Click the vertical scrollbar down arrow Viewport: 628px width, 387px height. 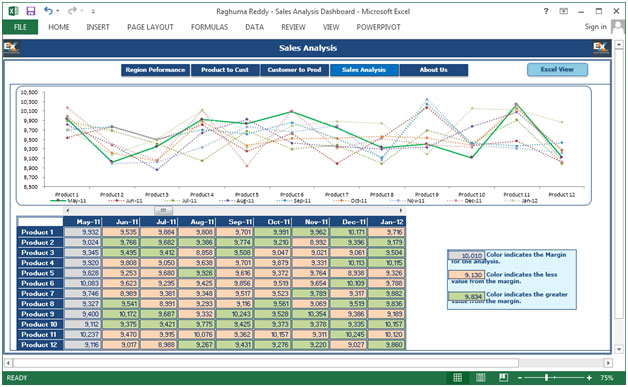pyautogui.click(x=619, y=349)
